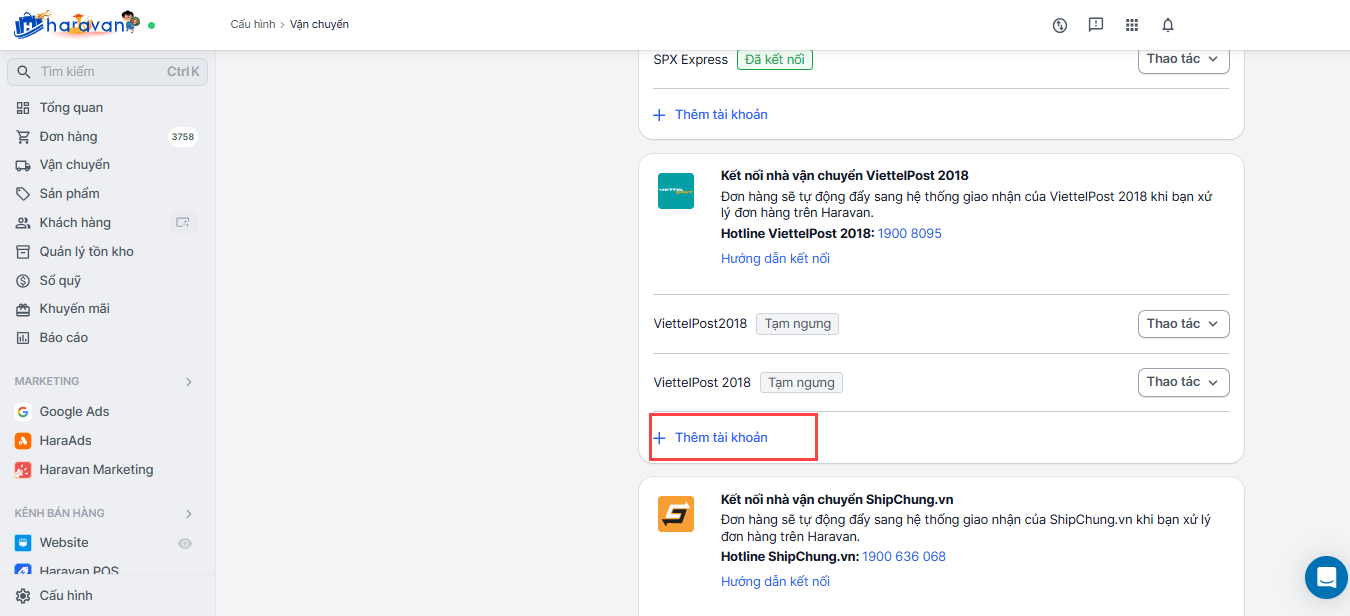Open the apps grid icon

pyautogui.click(x=1132, y=25)
